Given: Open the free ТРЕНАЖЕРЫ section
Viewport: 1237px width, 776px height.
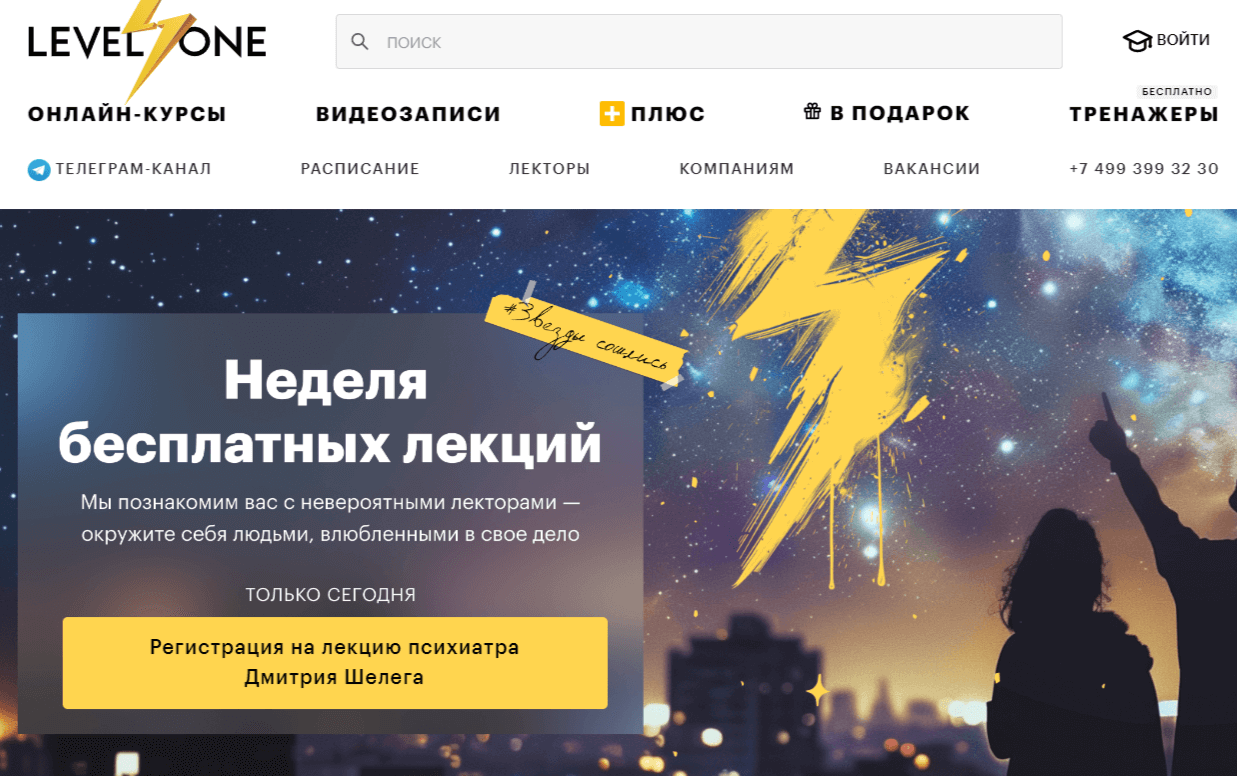Looking at the screenshot, I should click(x=1144, y=114).
